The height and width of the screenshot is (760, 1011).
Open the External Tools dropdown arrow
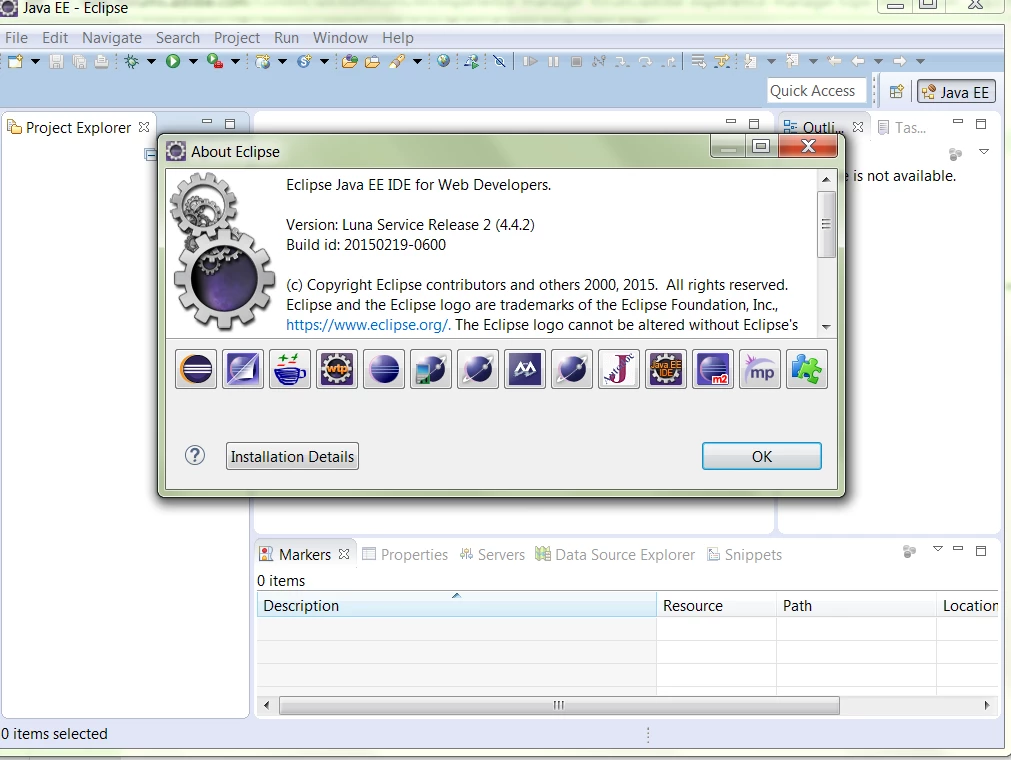(x=235, y=61)
